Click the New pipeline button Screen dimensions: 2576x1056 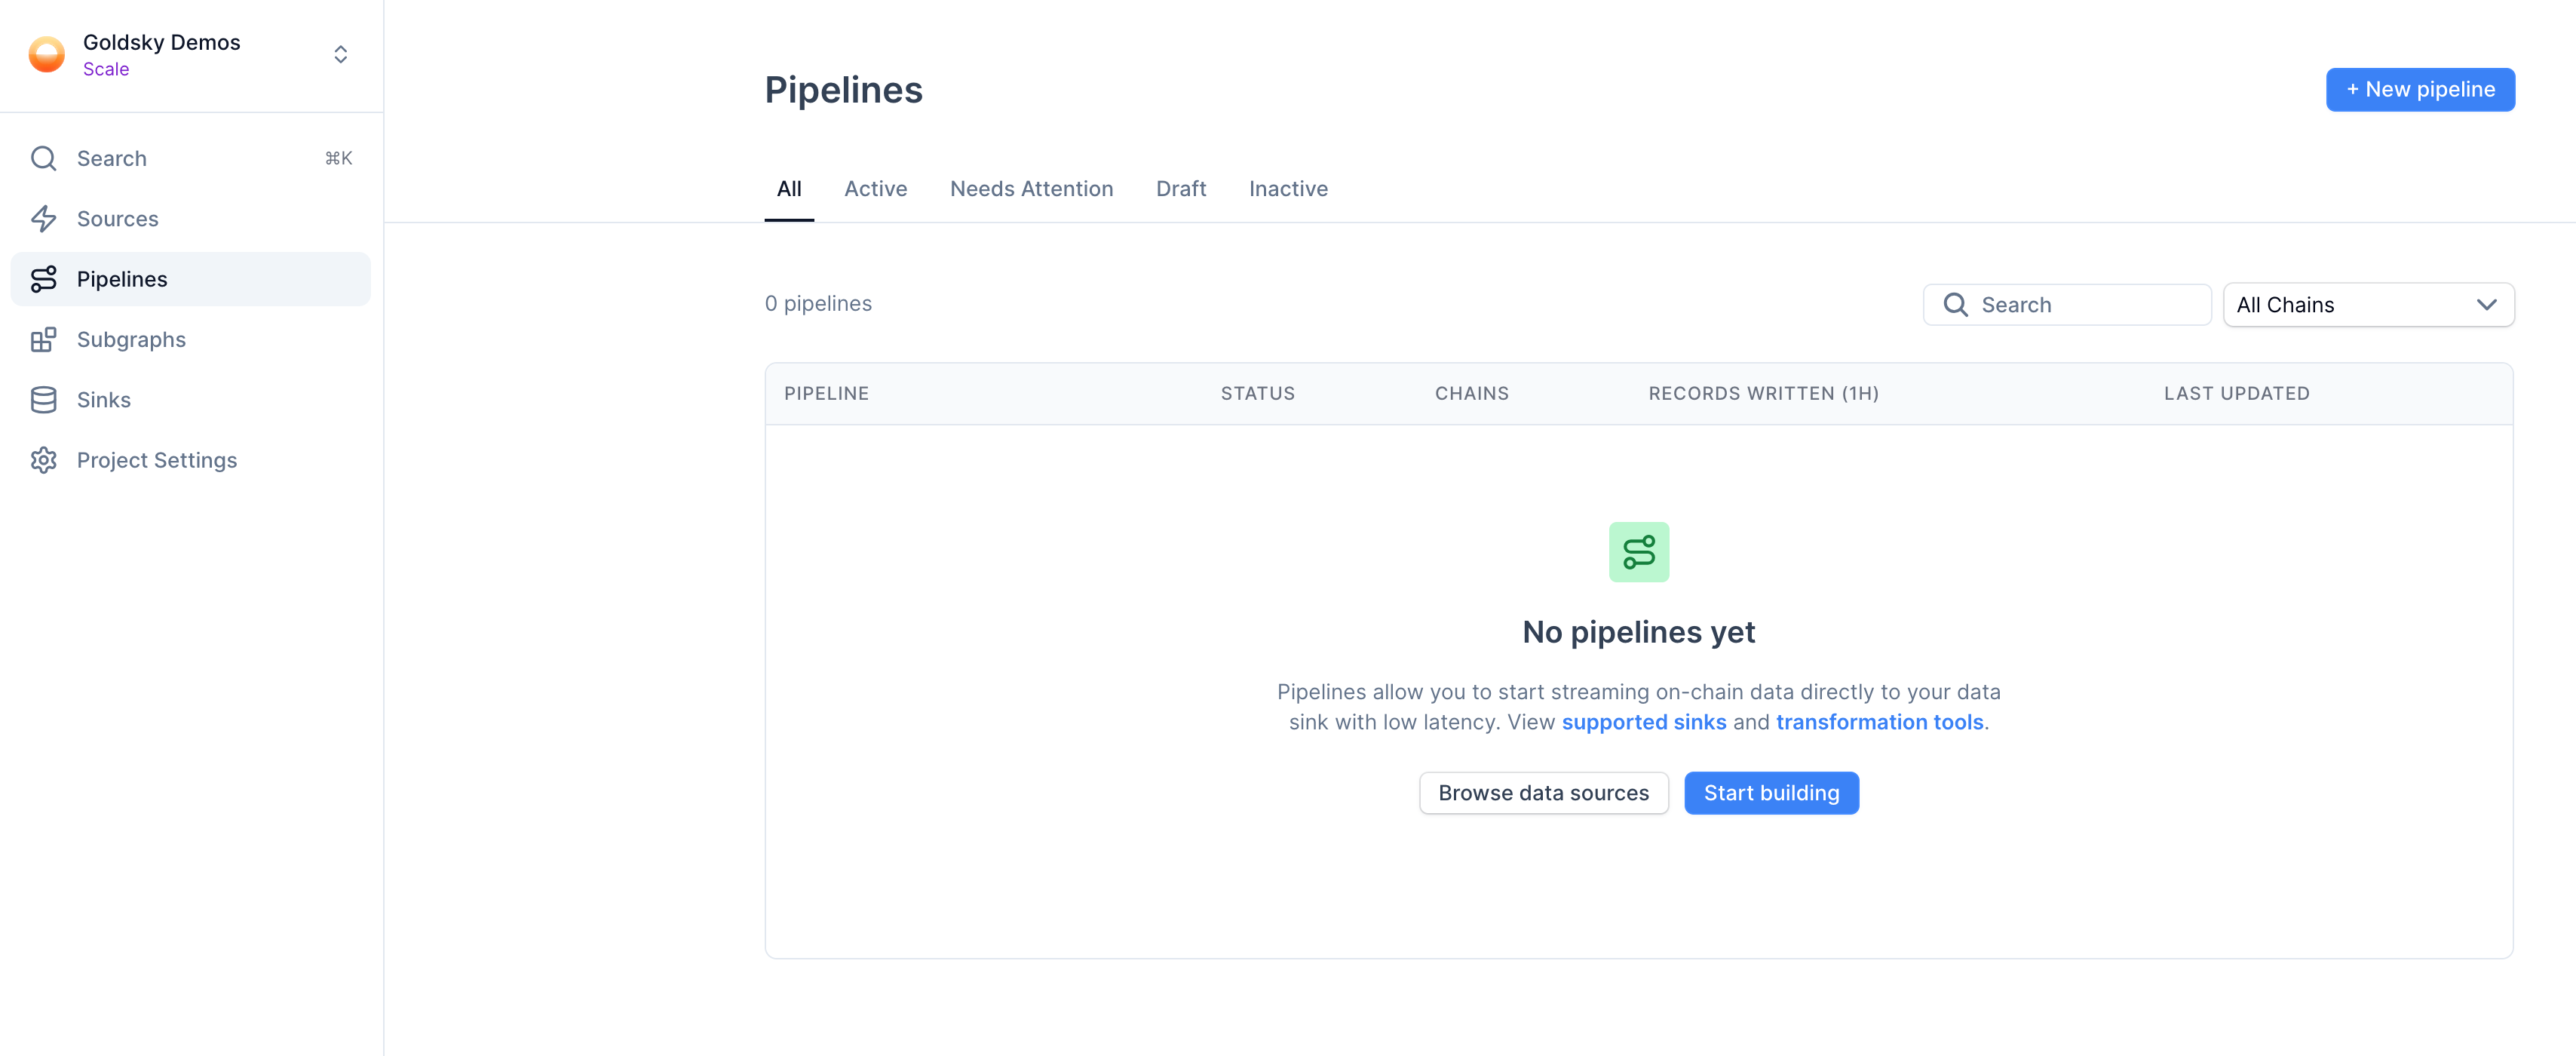(x=2419, y=90)
